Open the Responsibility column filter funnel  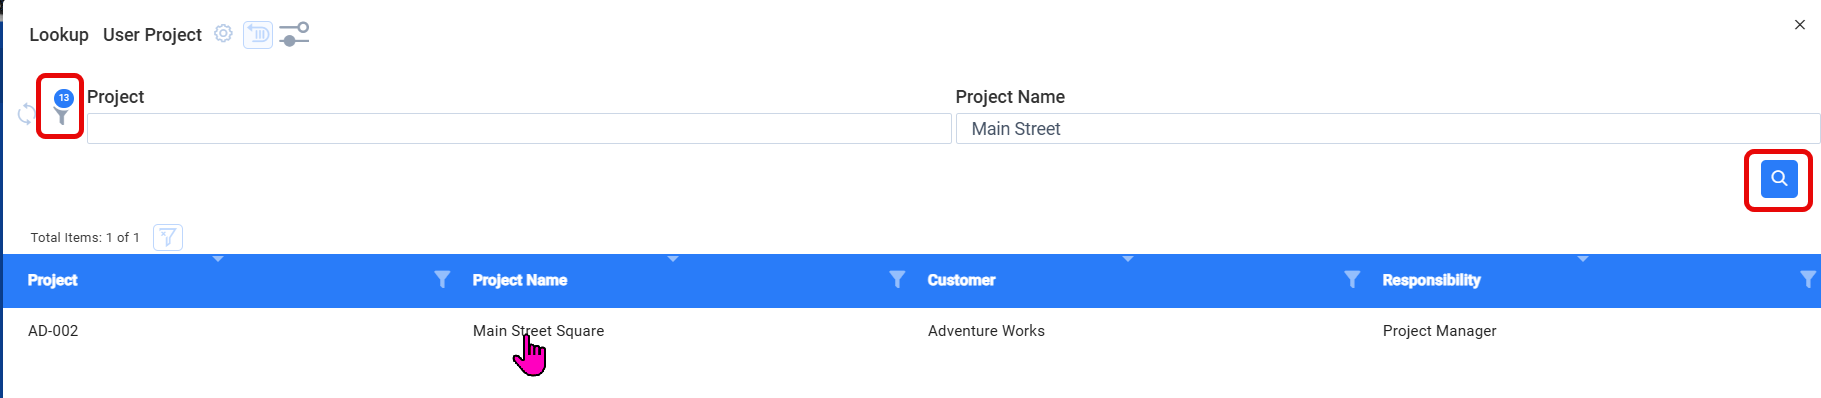click(1807, 279)
